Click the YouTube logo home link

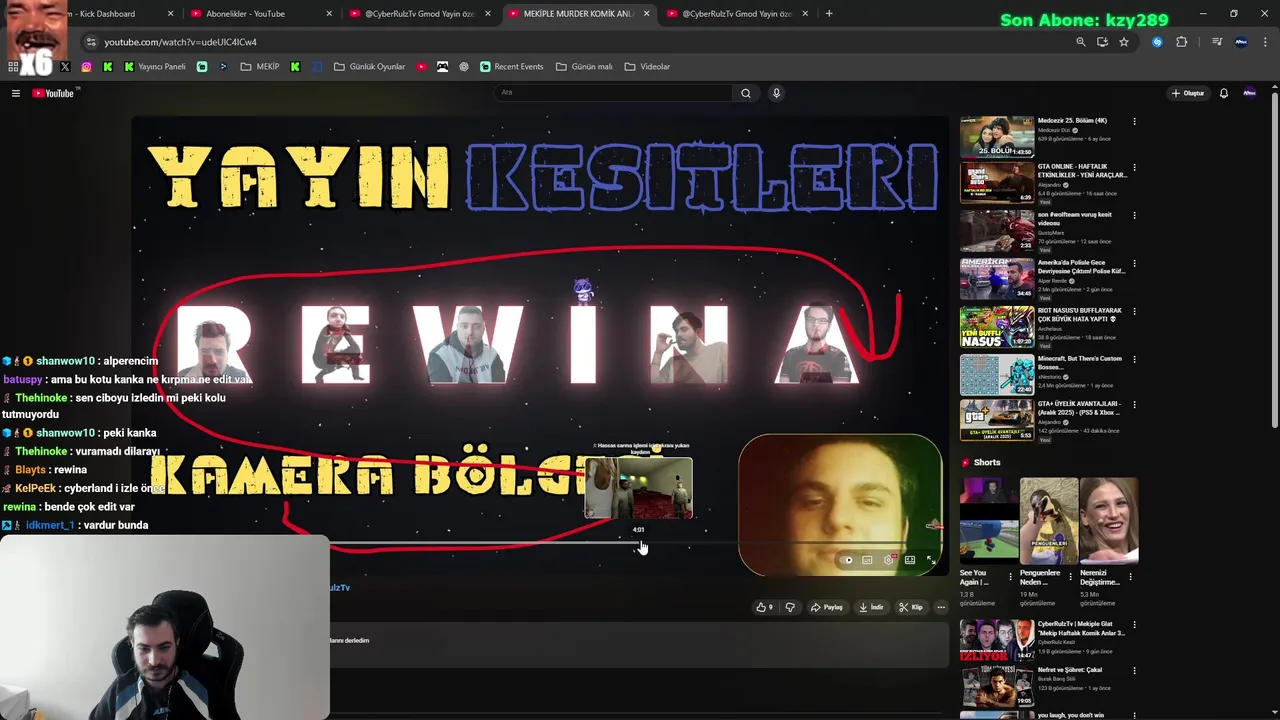pyautogui.click(x=53, y=93)
